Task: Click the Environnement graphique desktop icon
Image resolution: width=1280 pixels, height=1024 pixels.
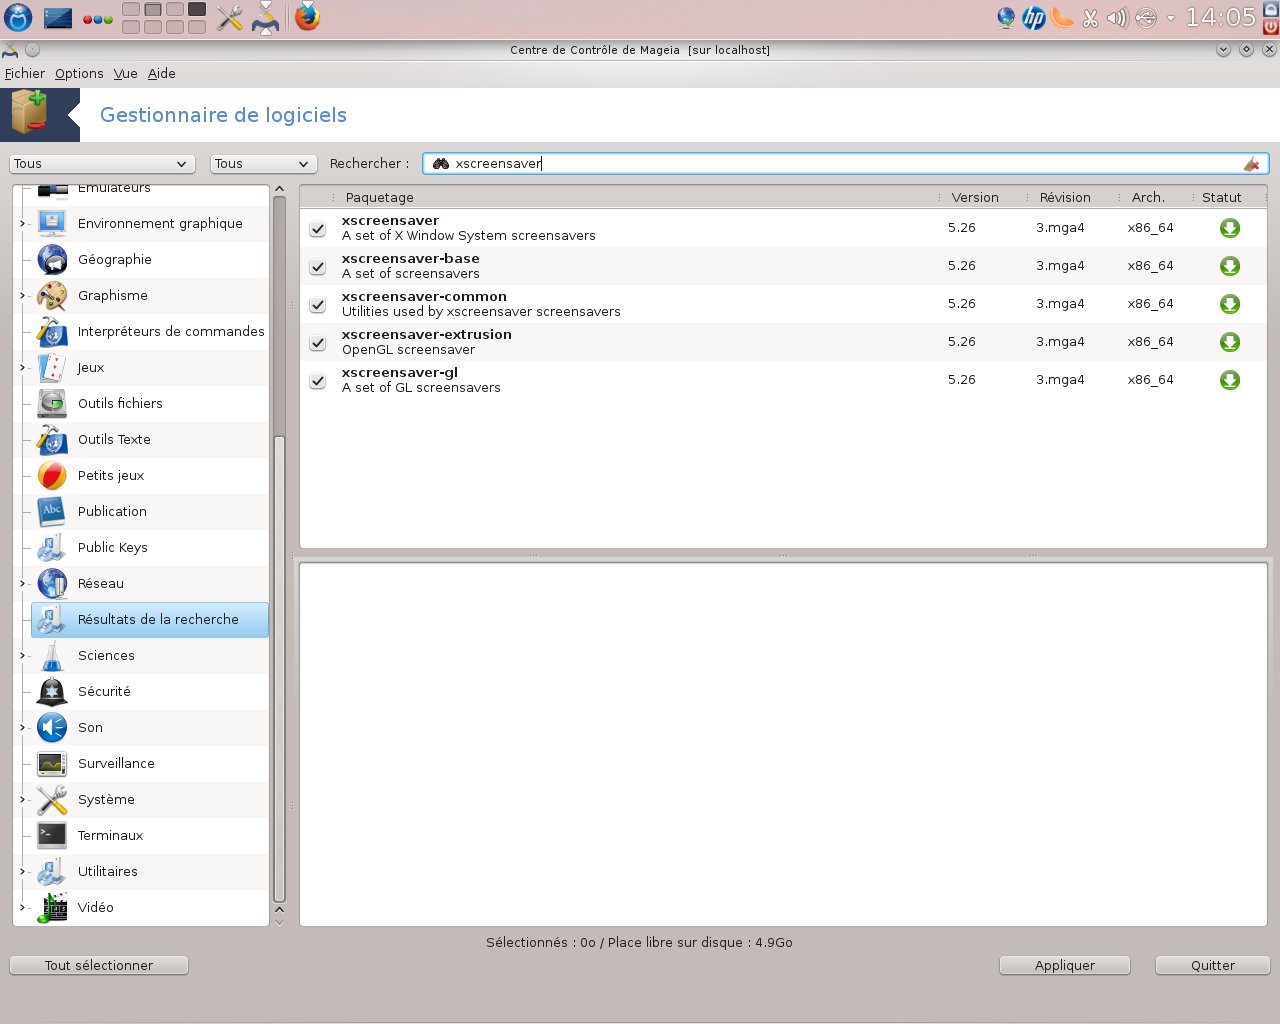Action: point(52,224)
